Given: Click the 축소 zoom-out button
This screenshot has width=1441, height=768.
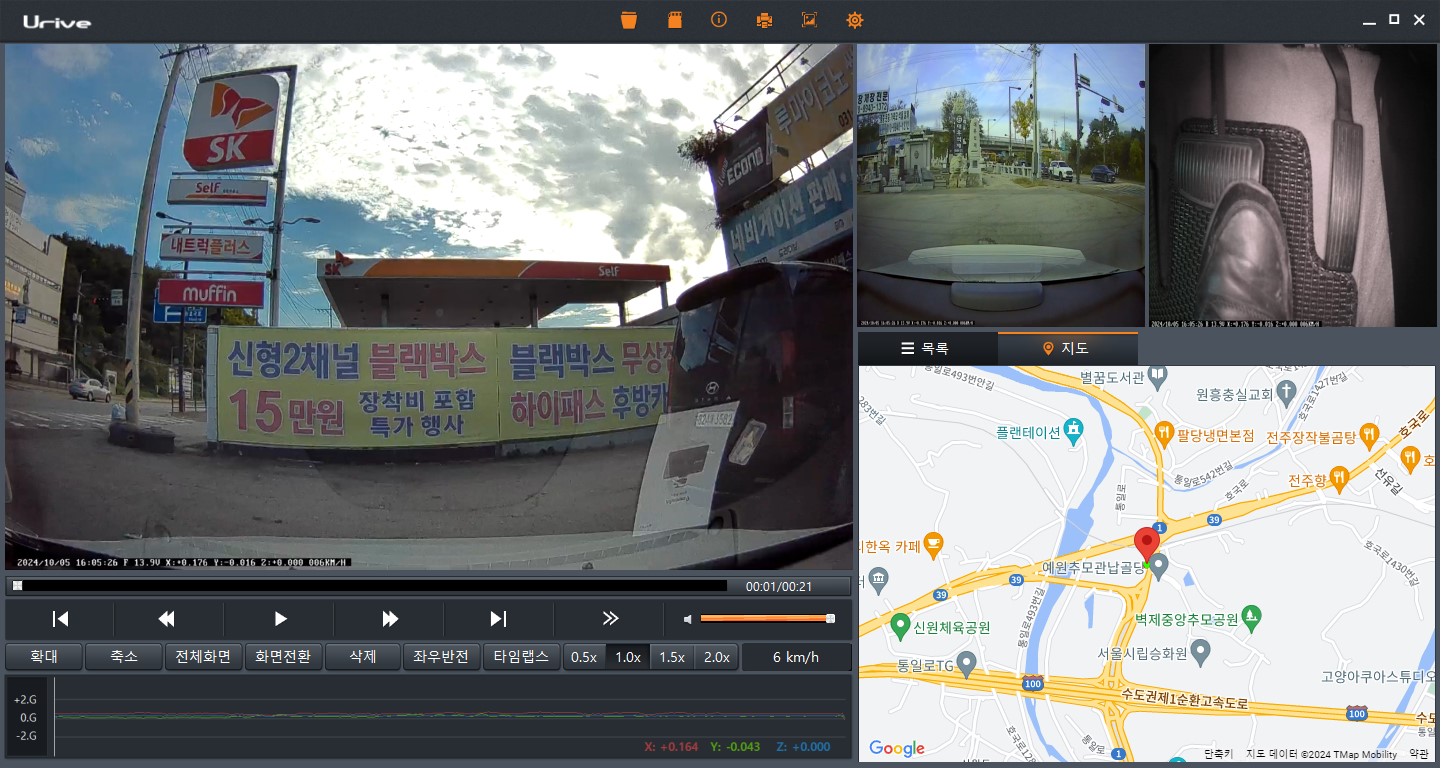Looking at the screenshot, I should (x=123, y=657).
